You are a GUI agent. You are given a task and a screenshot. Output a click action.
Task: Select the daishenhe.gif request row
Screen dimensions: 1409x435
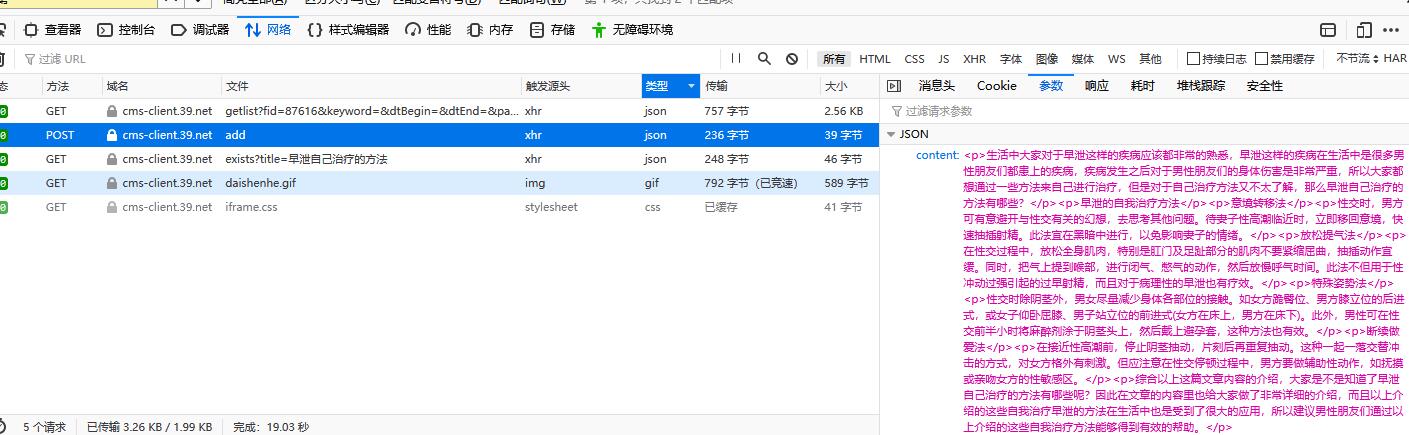[x=439, y=182]
